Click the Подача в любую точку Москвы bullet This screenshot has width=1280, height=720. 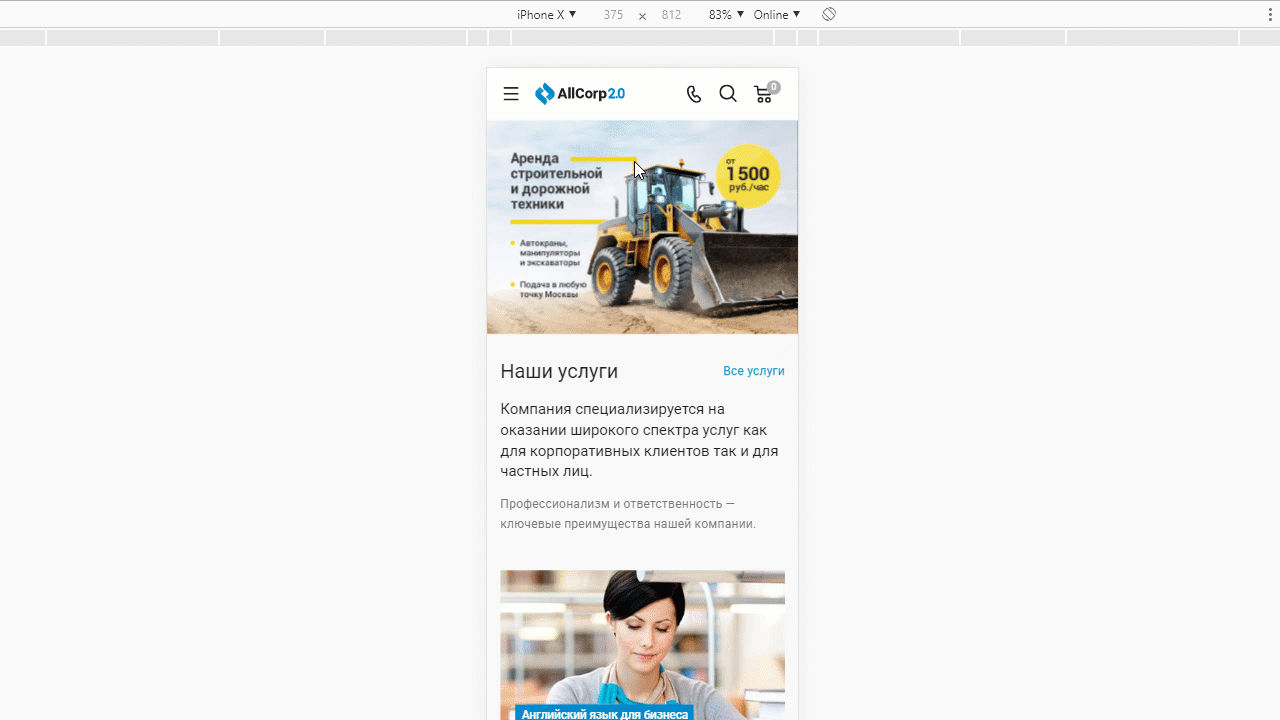[549, 289]
